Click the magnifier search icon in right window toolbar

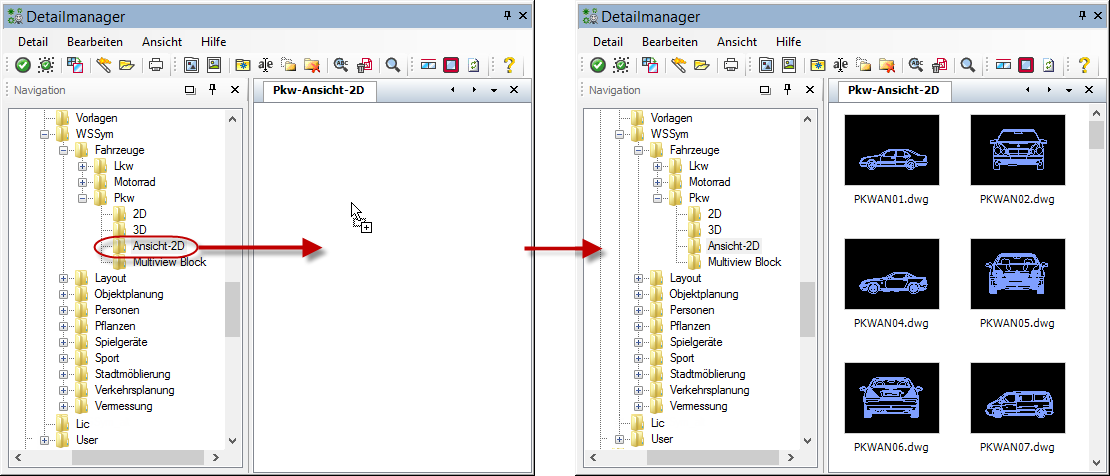click(968, 65)
